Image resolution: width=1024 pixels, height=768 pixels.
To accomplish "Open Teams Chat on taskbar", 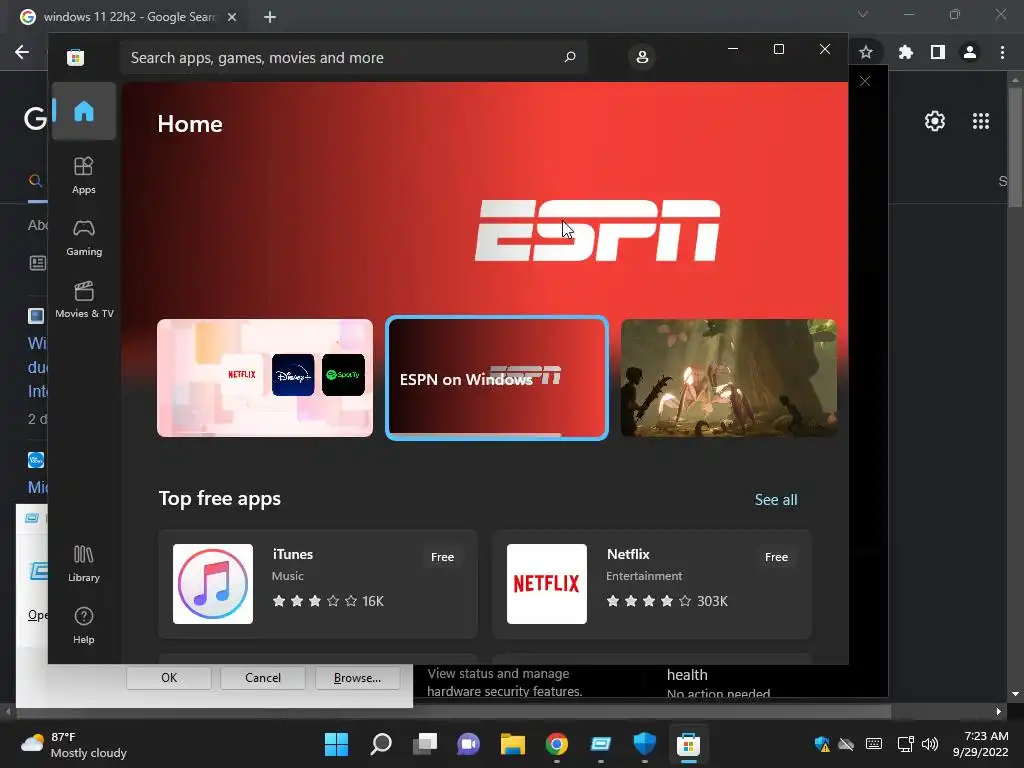I will (468, 744).
